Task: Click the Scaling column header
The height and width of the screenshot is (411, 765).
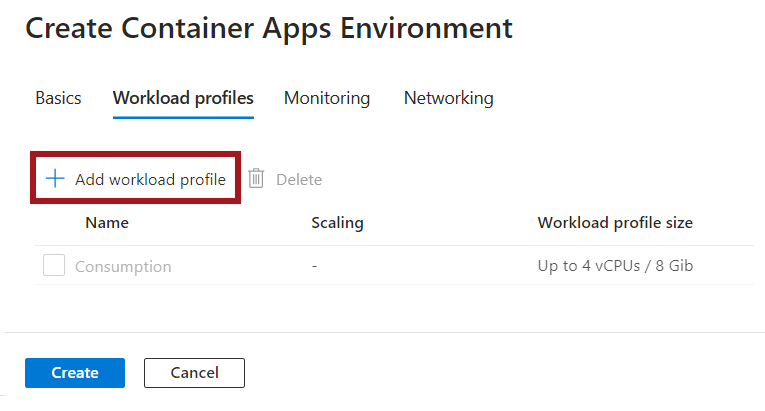Action: [x=337, y=223]
